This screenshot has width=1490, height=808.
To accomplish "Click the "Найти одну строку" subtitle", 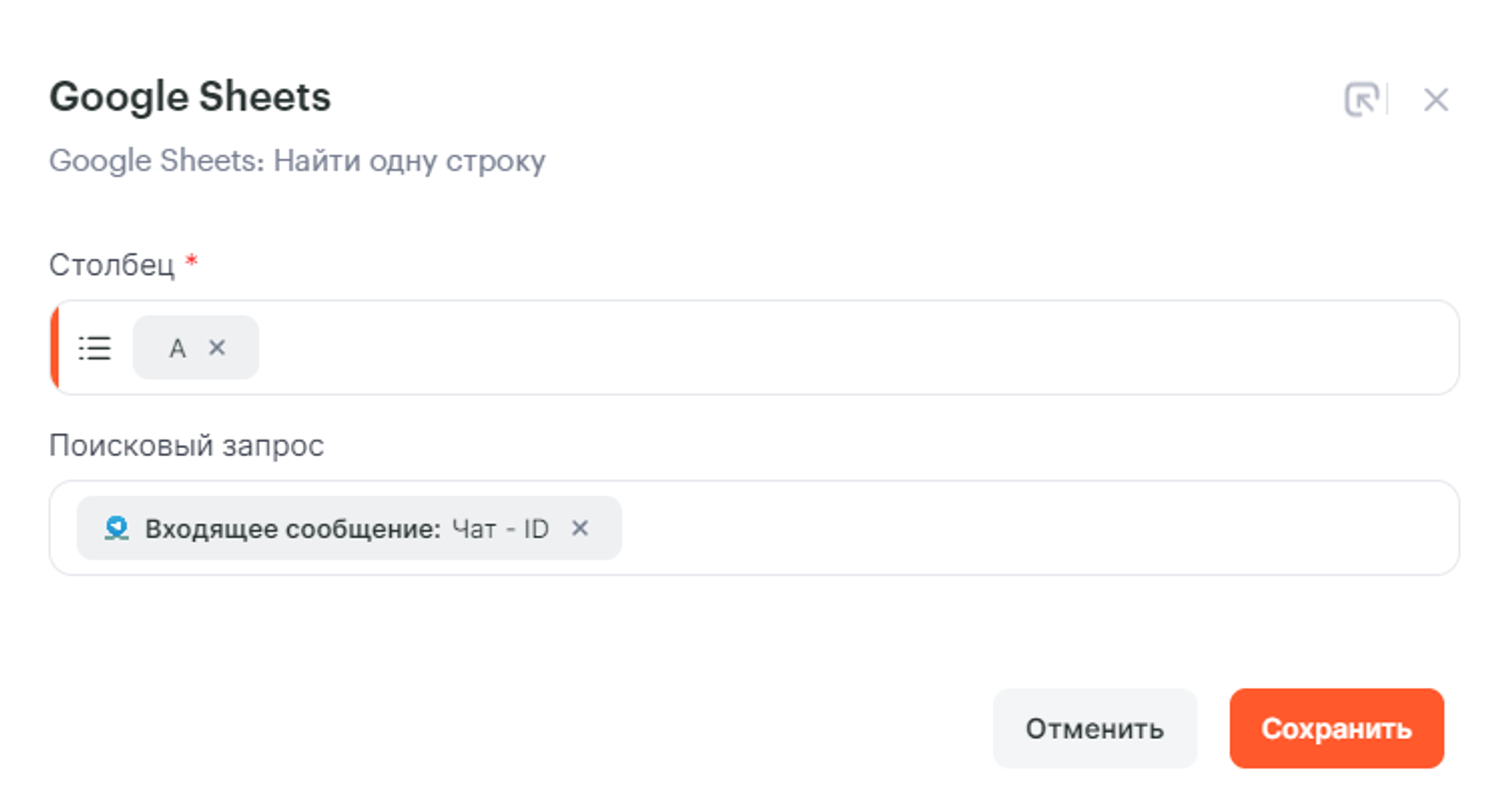I will click(x=410, y=161).
